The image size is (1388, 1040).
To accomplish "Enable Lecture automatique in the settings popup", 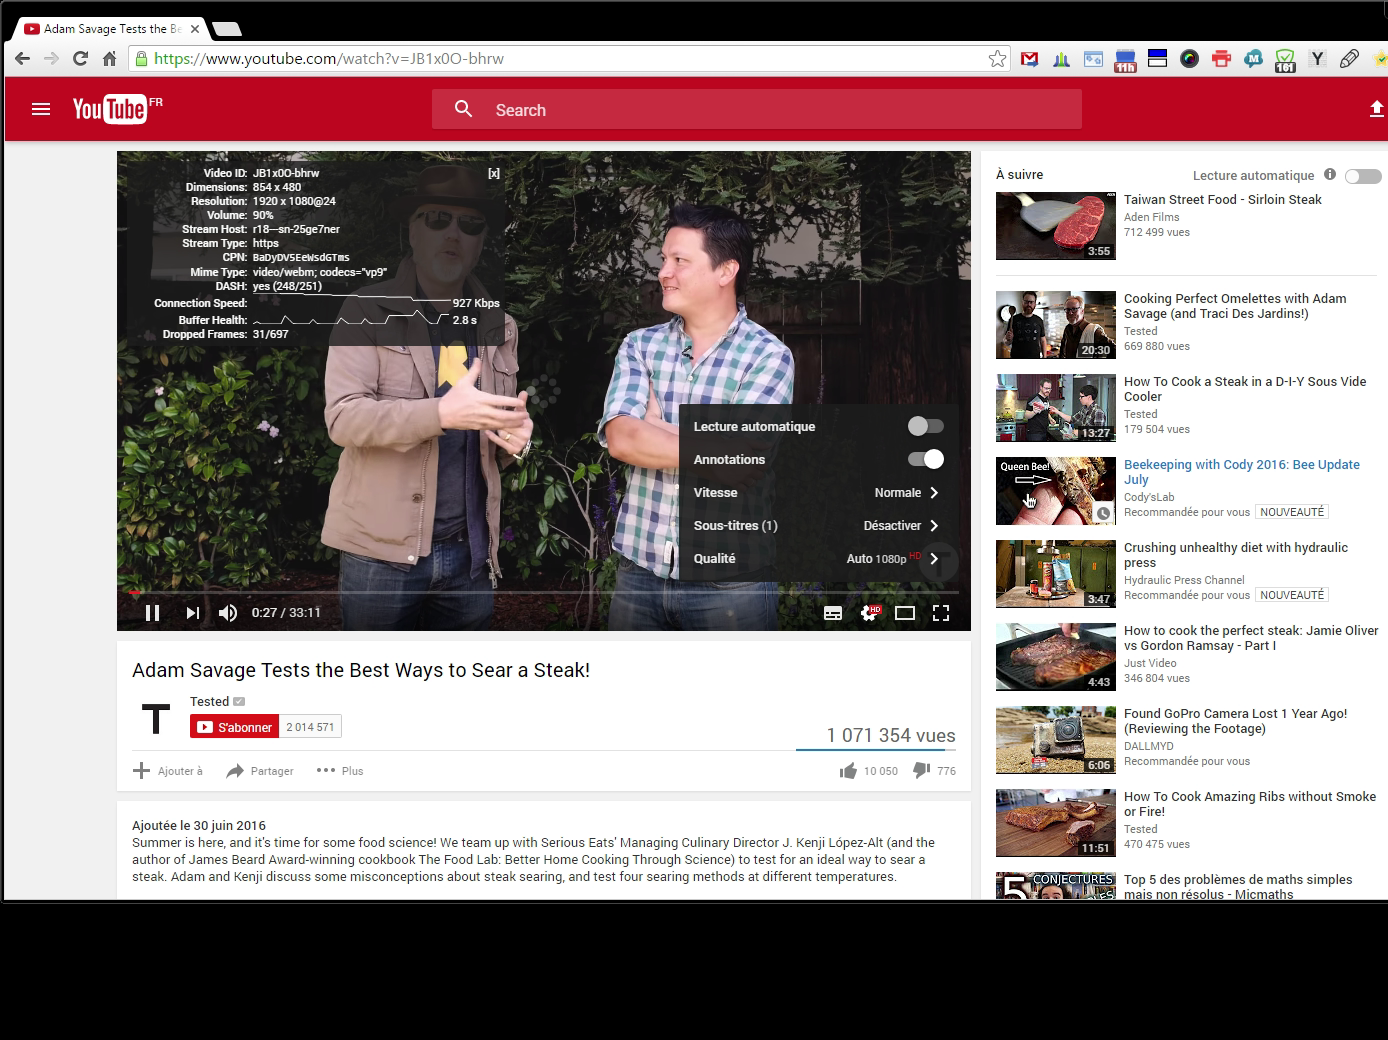I will [925, 426].
